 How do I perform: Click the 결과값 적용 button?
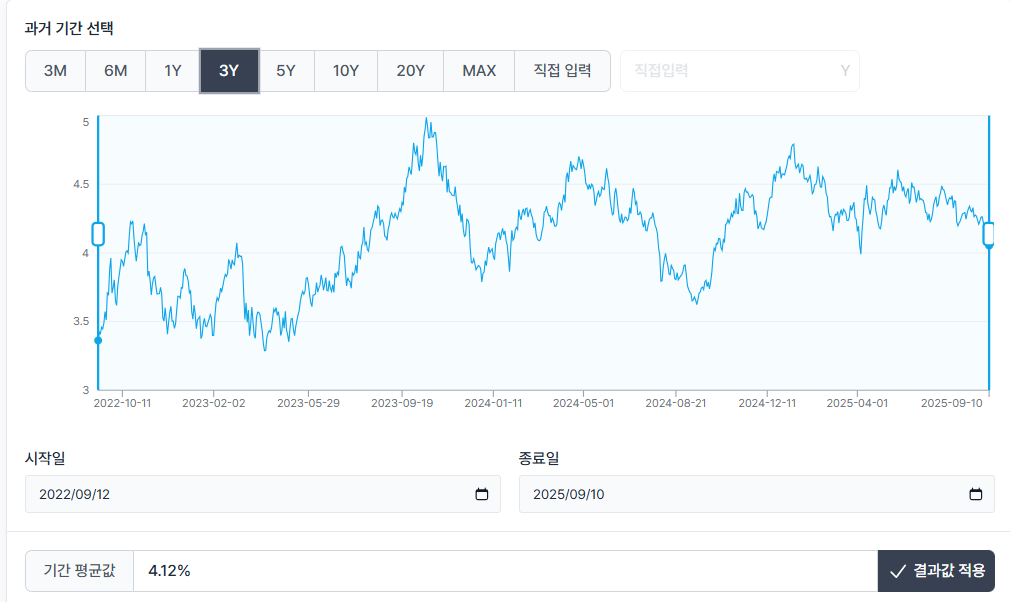[x=936, y=571]
